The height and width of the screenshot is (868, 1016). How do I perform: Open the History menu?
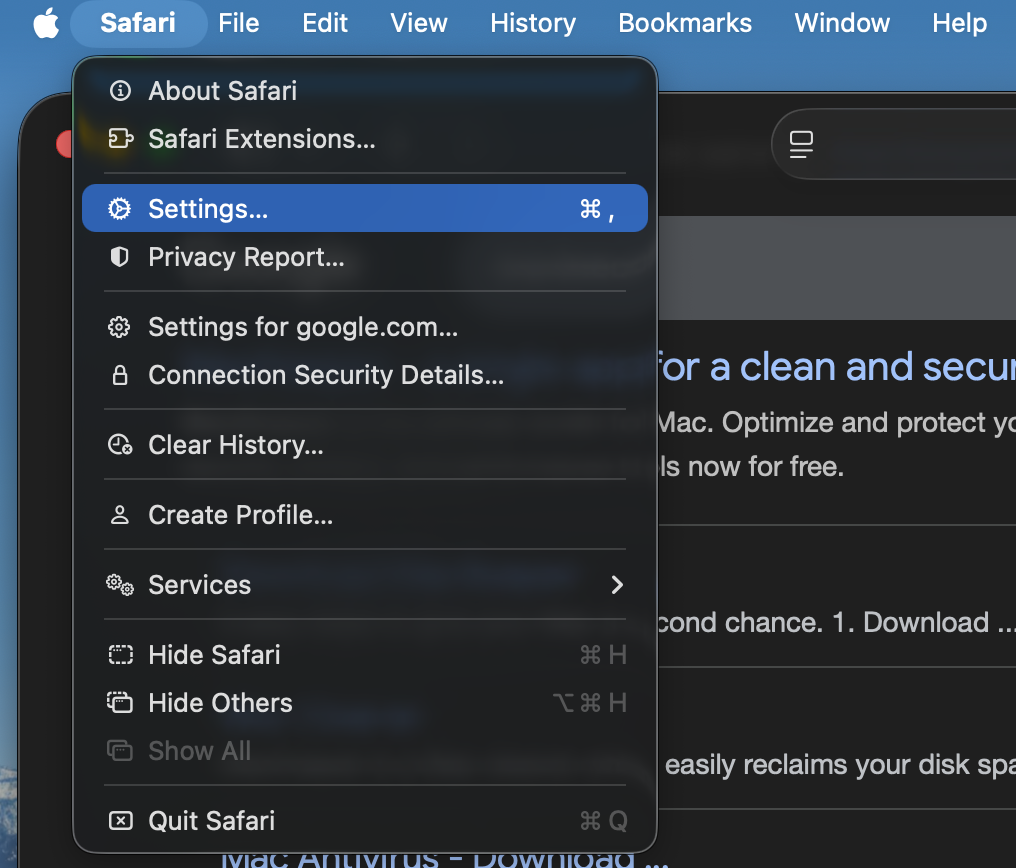(533, 23)
